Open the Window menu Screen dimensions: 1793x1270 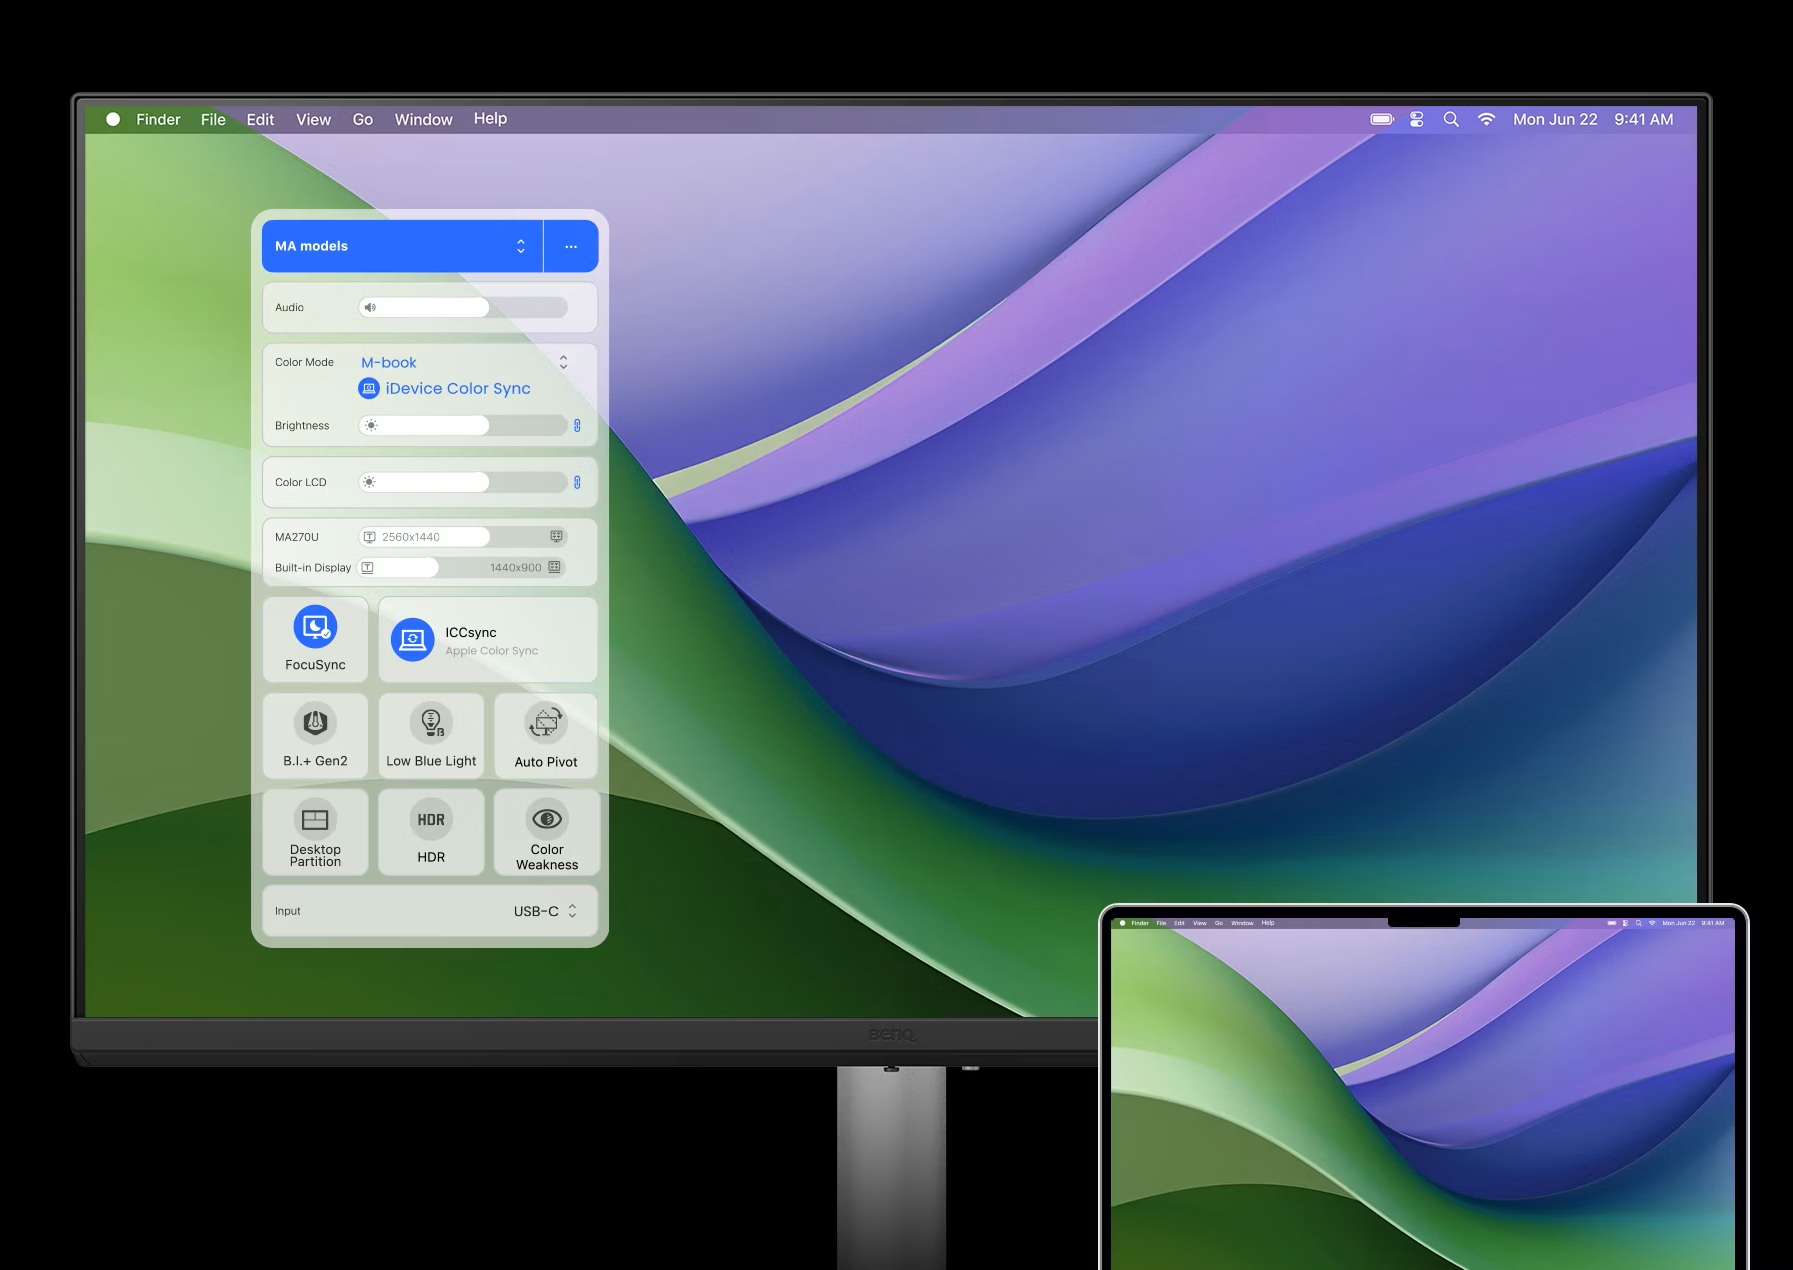tap(423, 119)
